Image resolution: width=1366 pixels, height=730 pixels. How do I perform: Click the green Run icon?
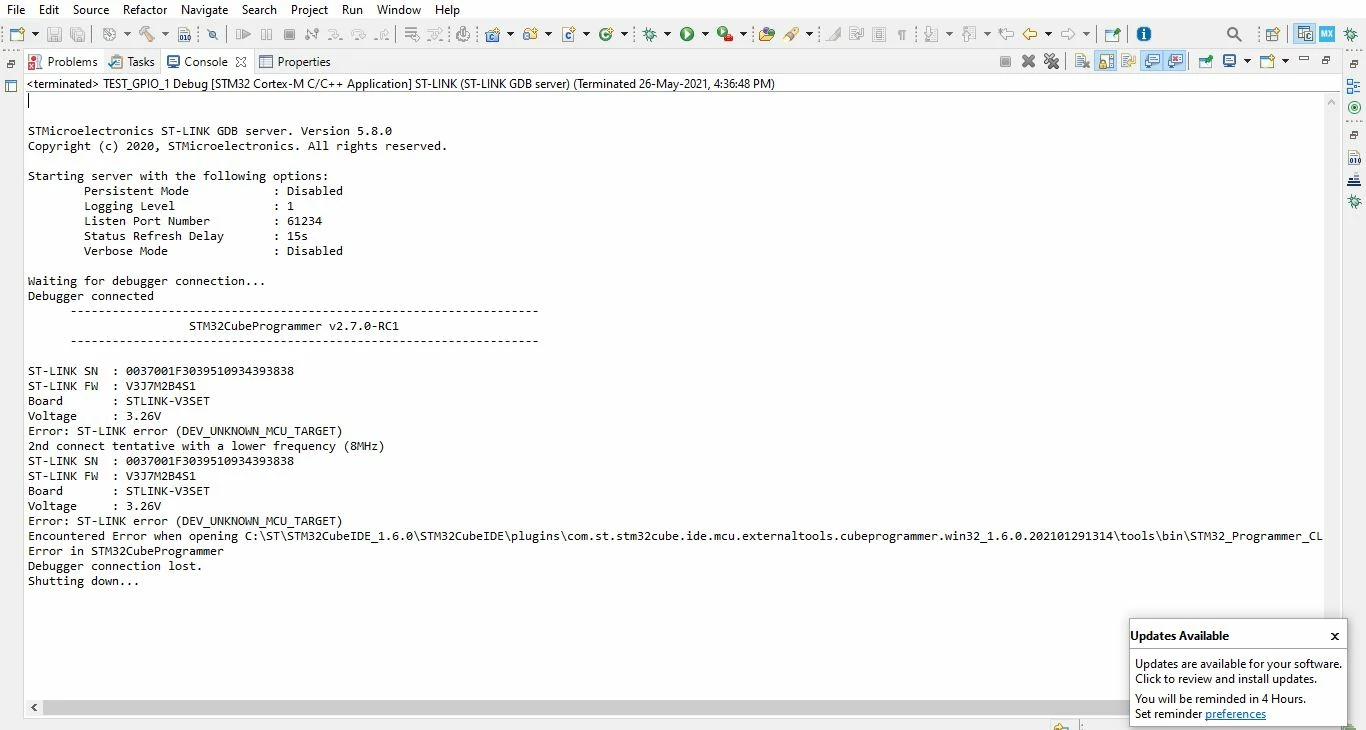[x=687, y=34]
